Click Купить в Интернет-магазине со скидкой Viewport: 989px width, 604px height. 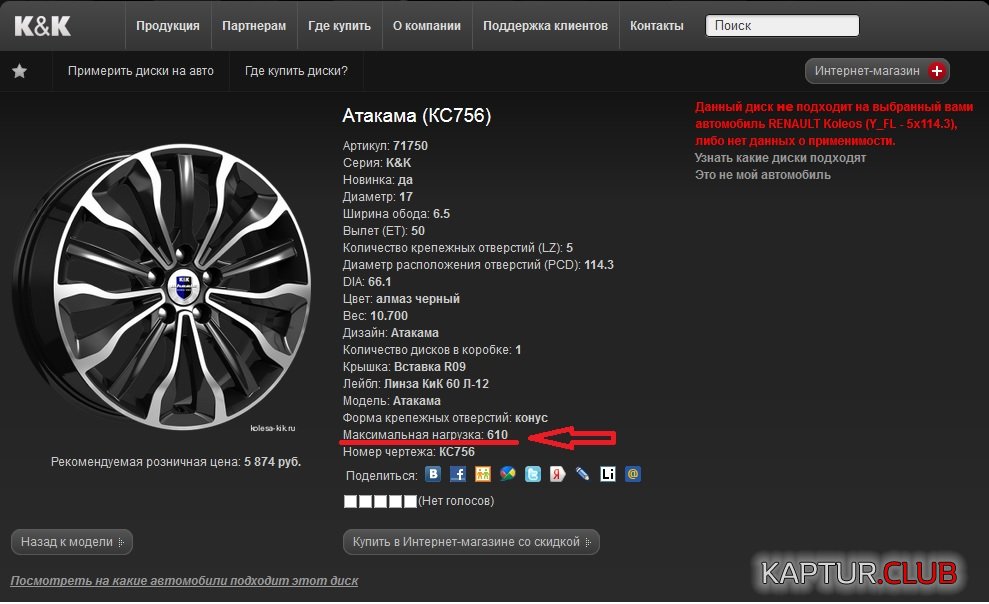click(x=471, y=542)
